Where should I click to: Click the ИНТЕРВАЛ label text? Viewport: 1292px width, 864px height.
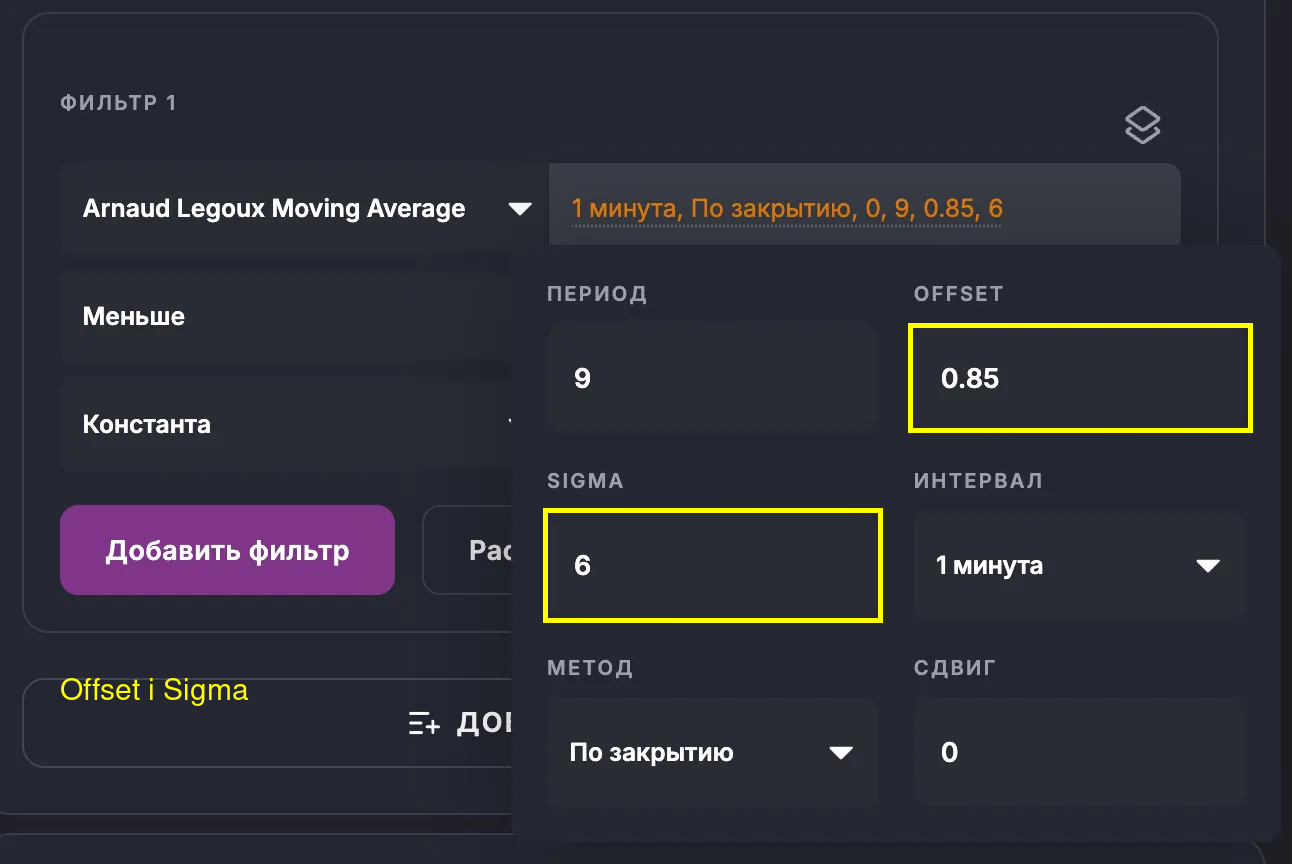(978, 481)
